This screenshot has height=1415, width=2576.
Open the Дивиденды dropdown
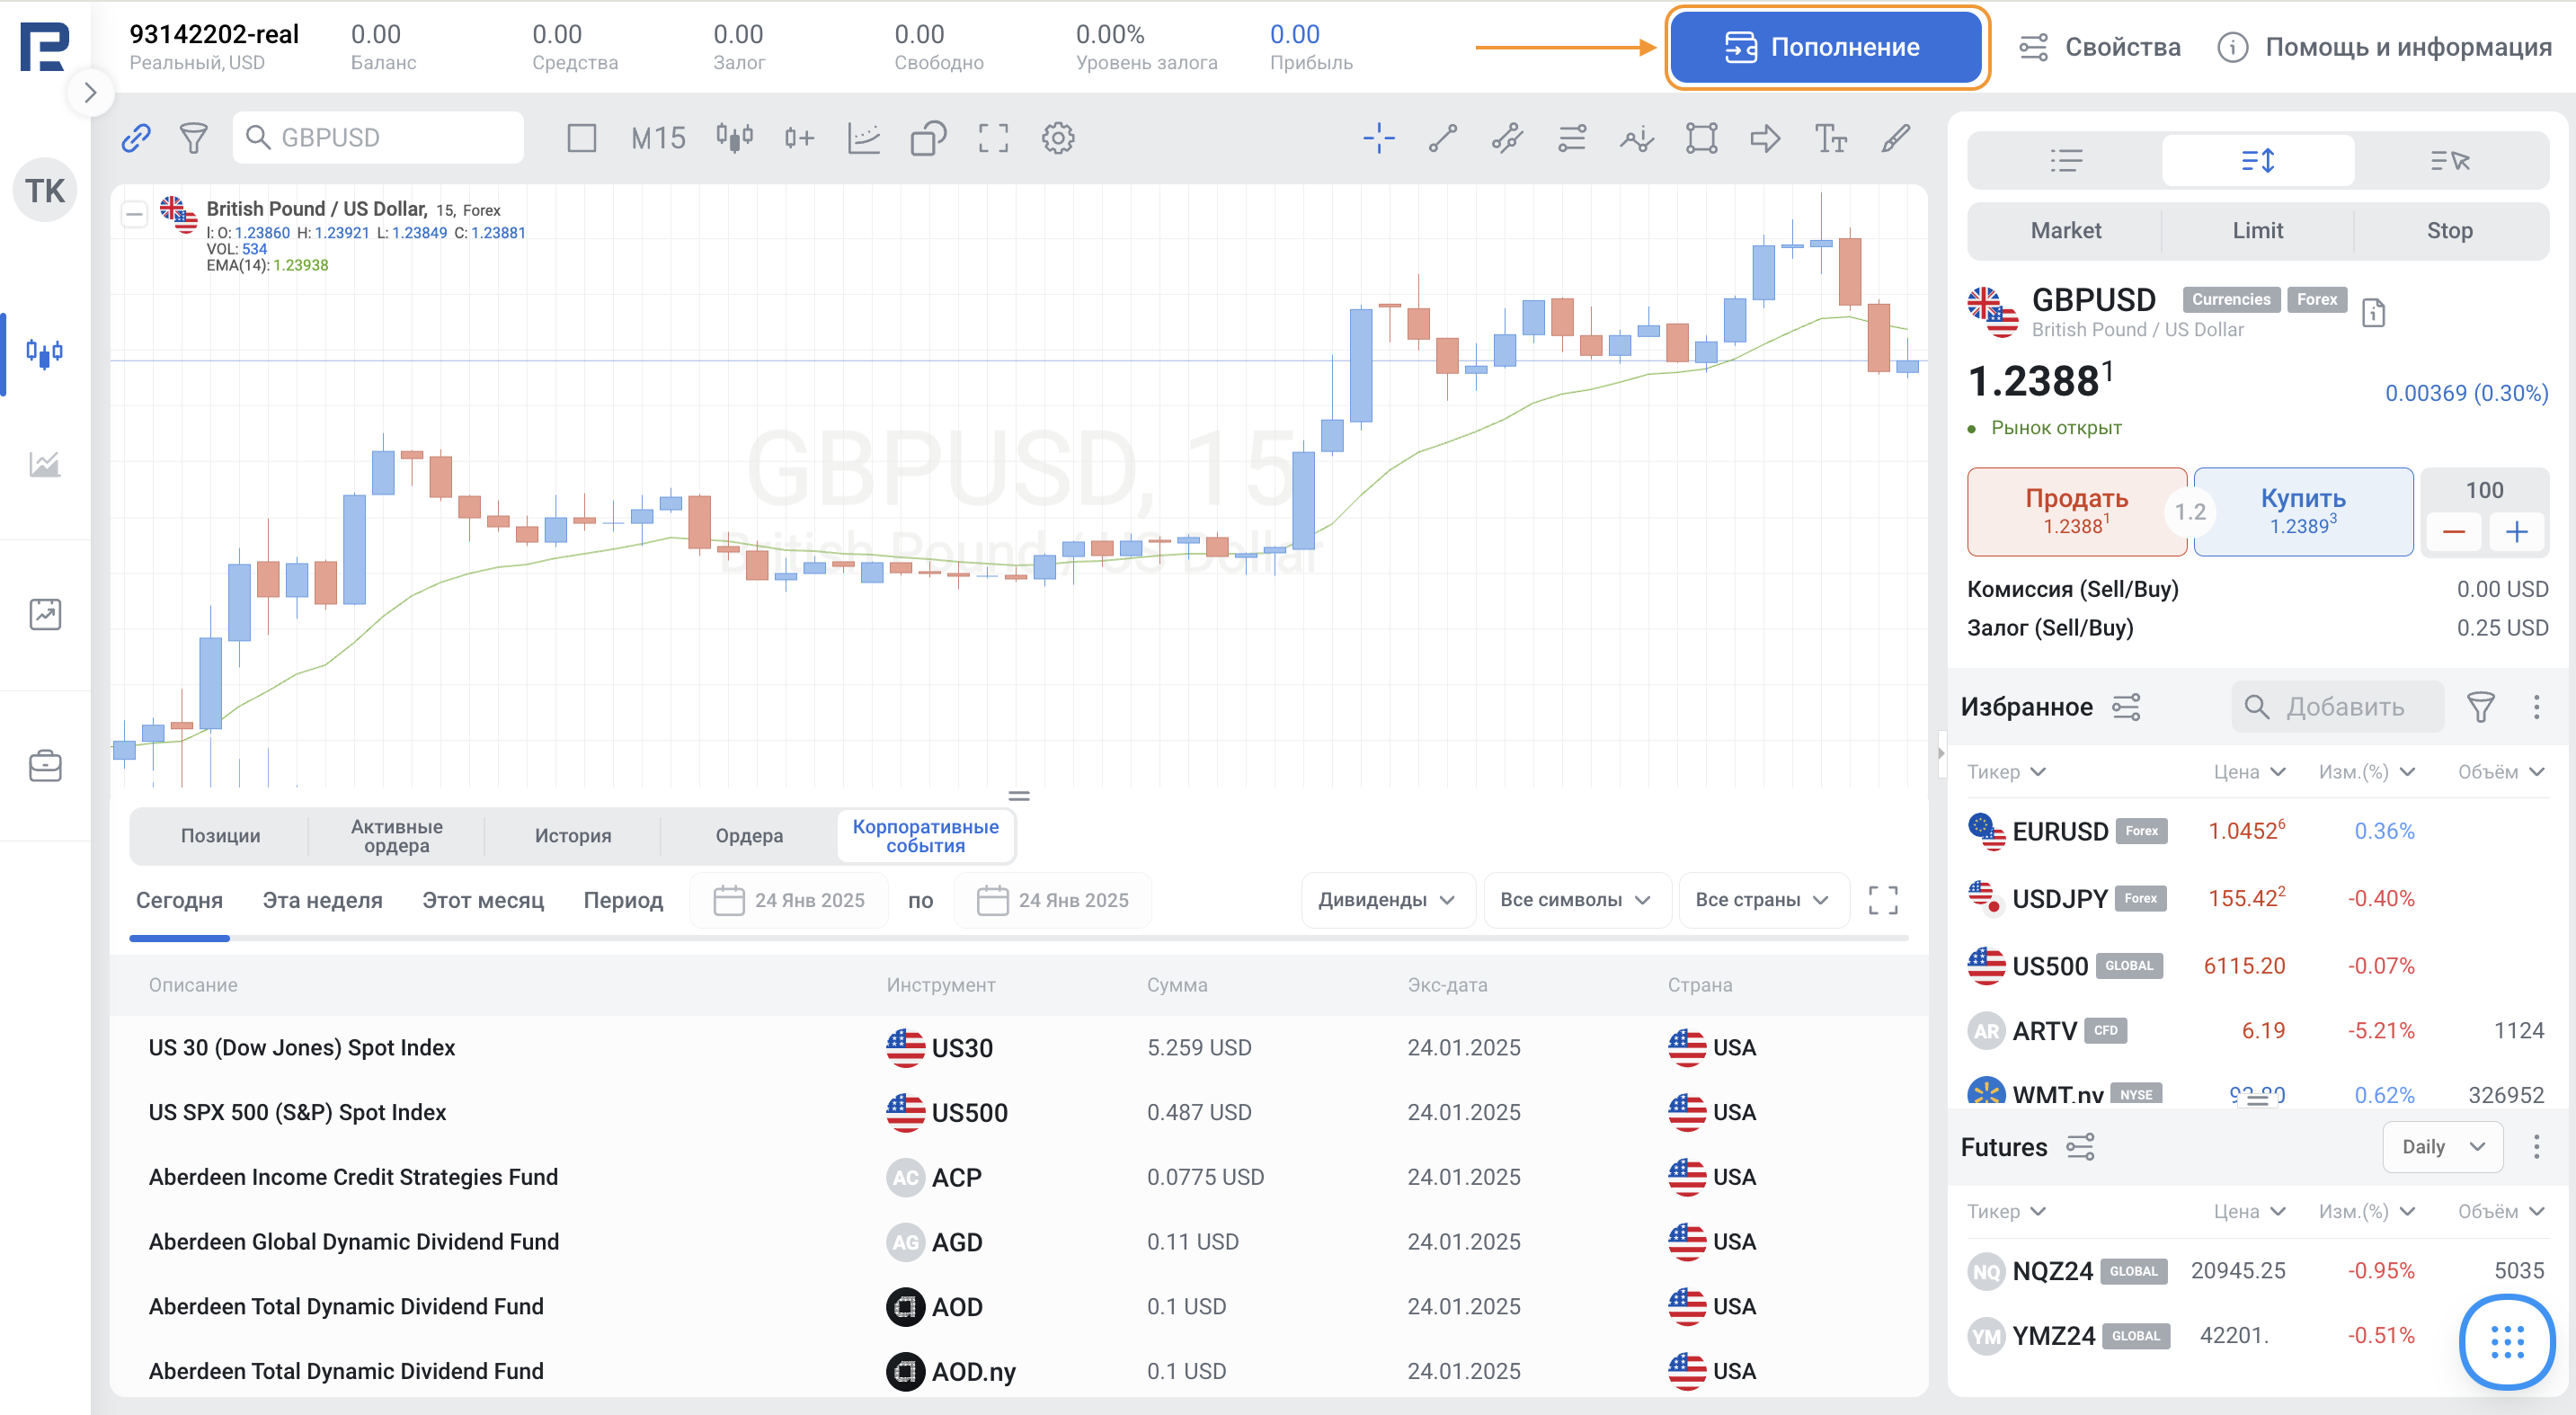tap(1386, 899)
